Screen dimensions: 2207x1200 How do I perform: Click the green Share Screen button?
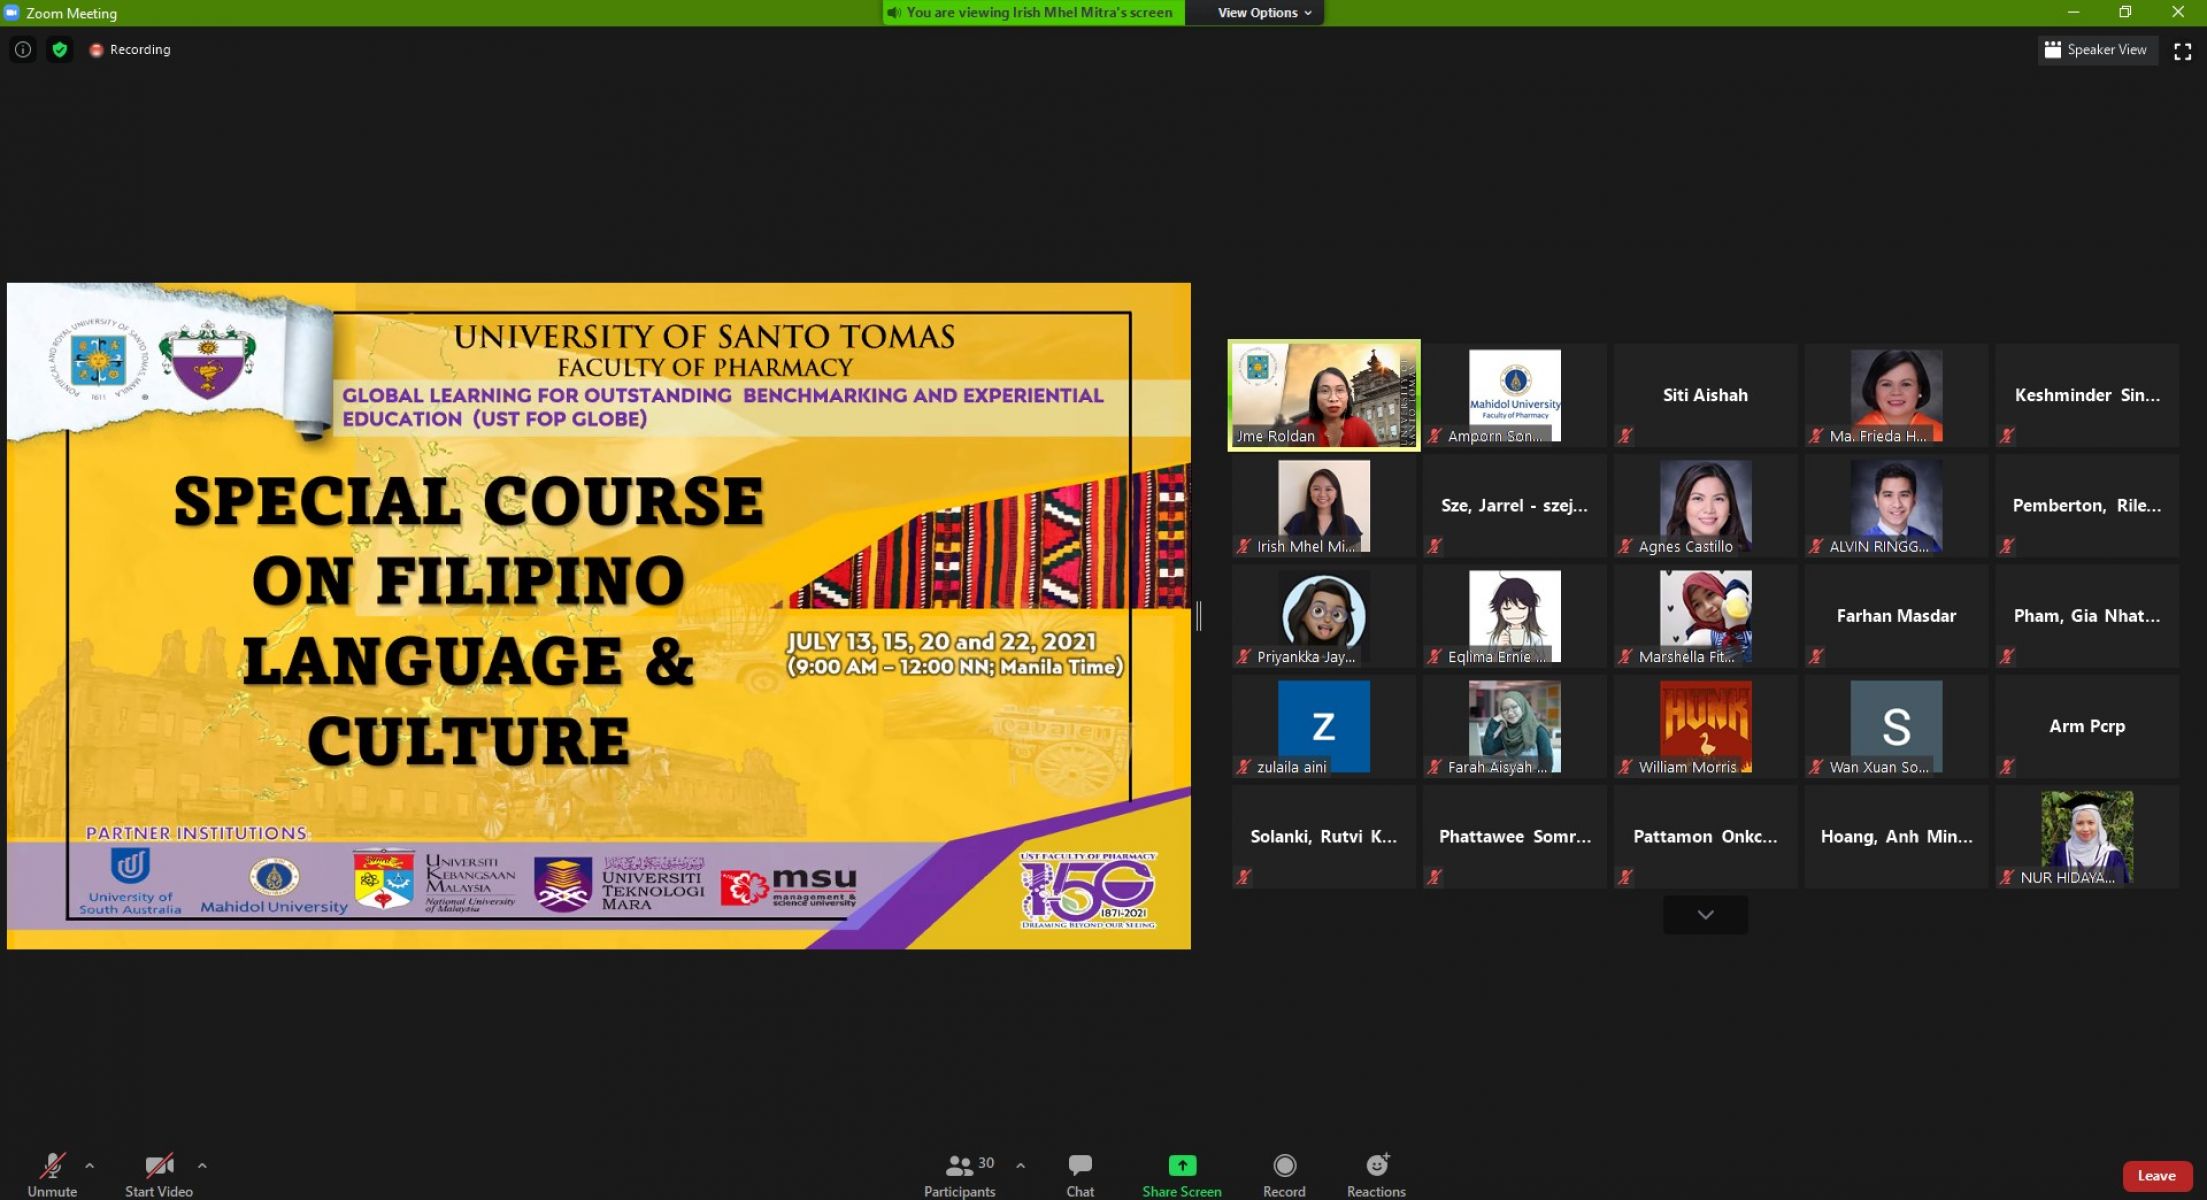click(1182, 1174)
